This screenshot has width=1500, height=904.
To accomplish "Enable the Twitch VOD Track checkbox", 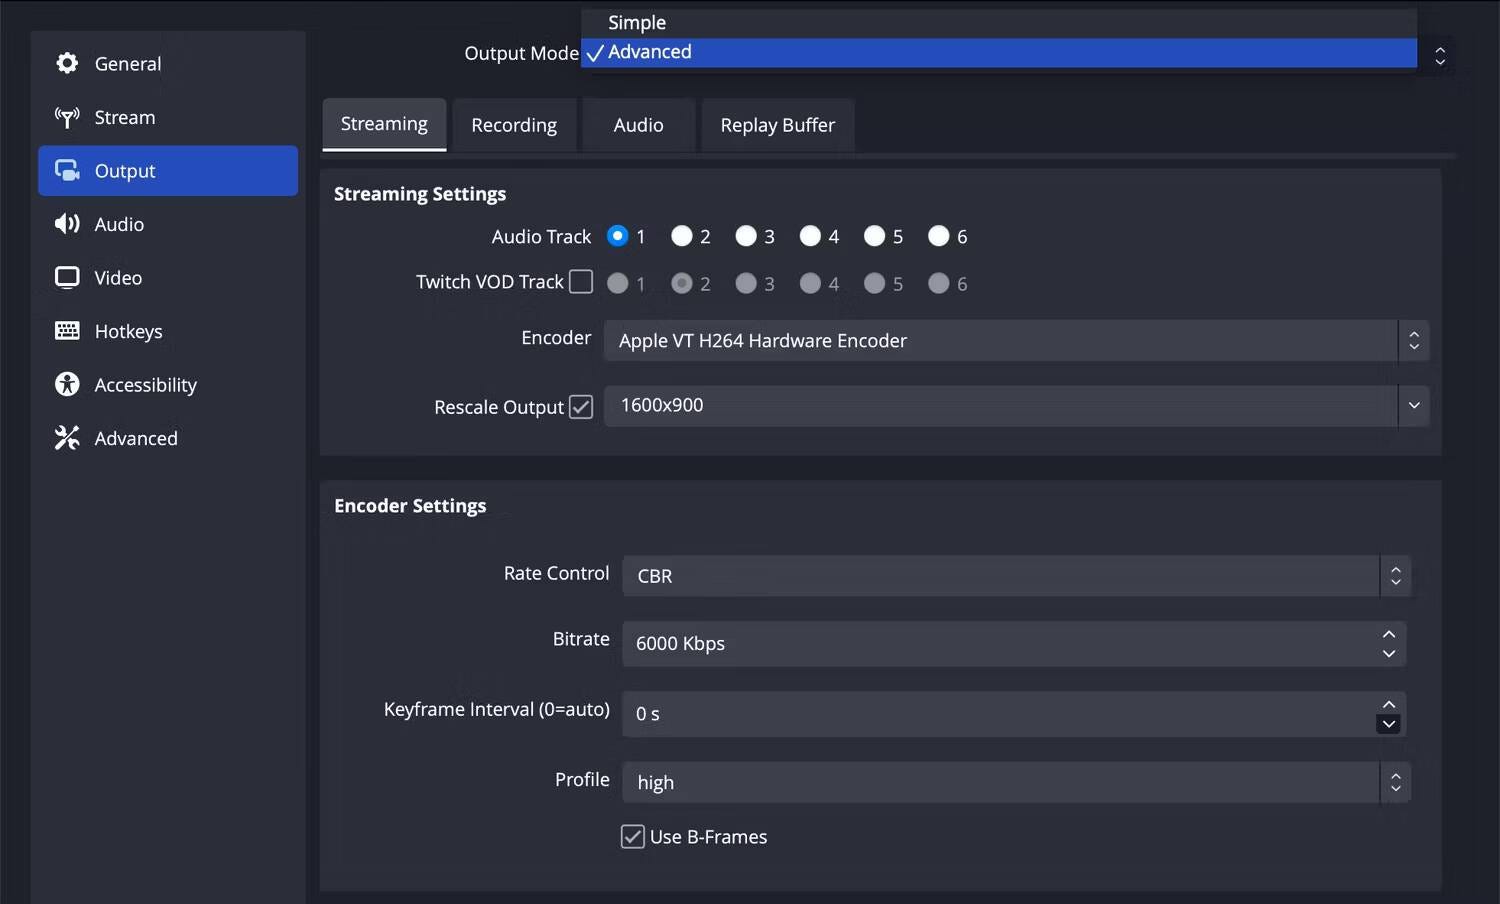I will [x=581, y=282].
